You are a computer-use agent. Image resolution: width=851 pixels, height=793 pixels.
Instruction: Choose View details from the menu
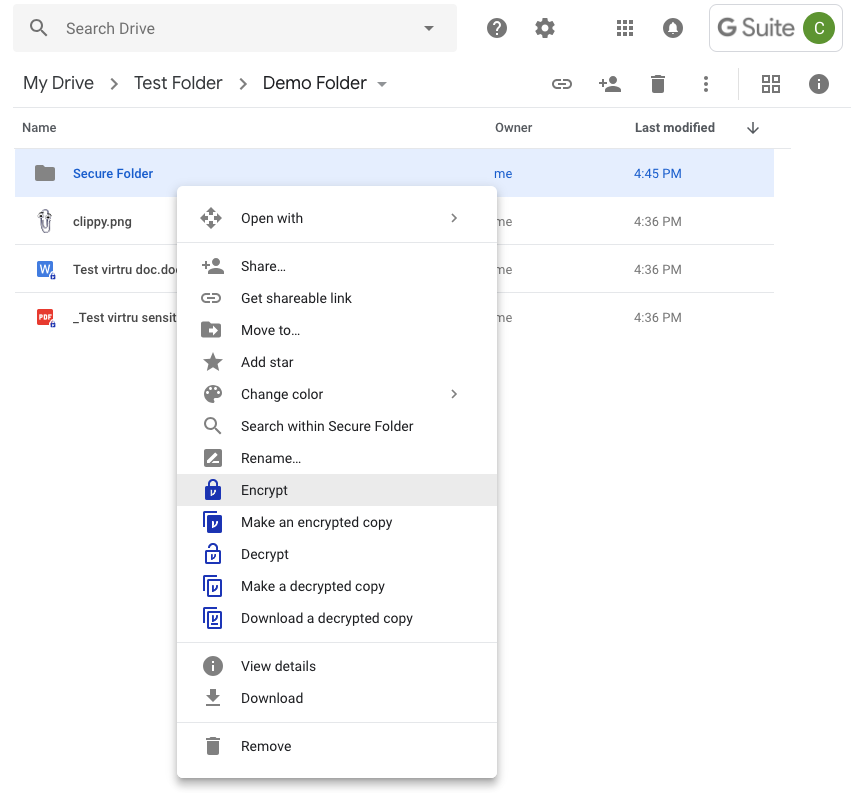pos(336,666)
